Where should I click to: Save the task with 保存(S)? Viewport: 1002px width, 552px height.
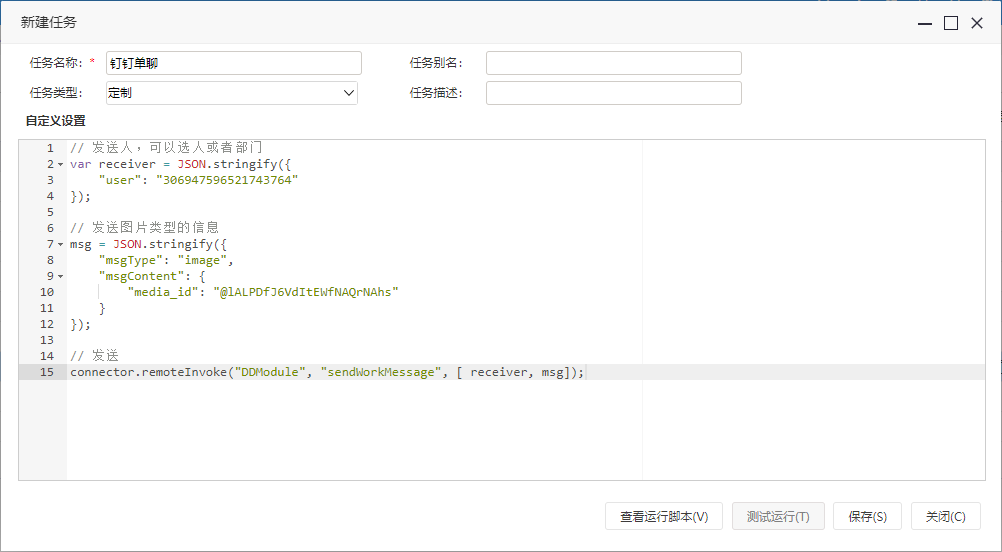(867, 516)
